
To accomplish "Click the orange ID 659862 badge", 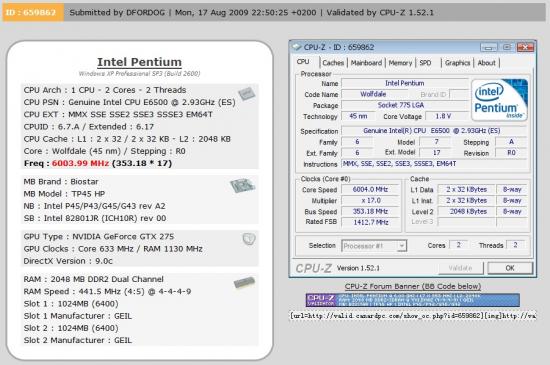I will (33, 13).
